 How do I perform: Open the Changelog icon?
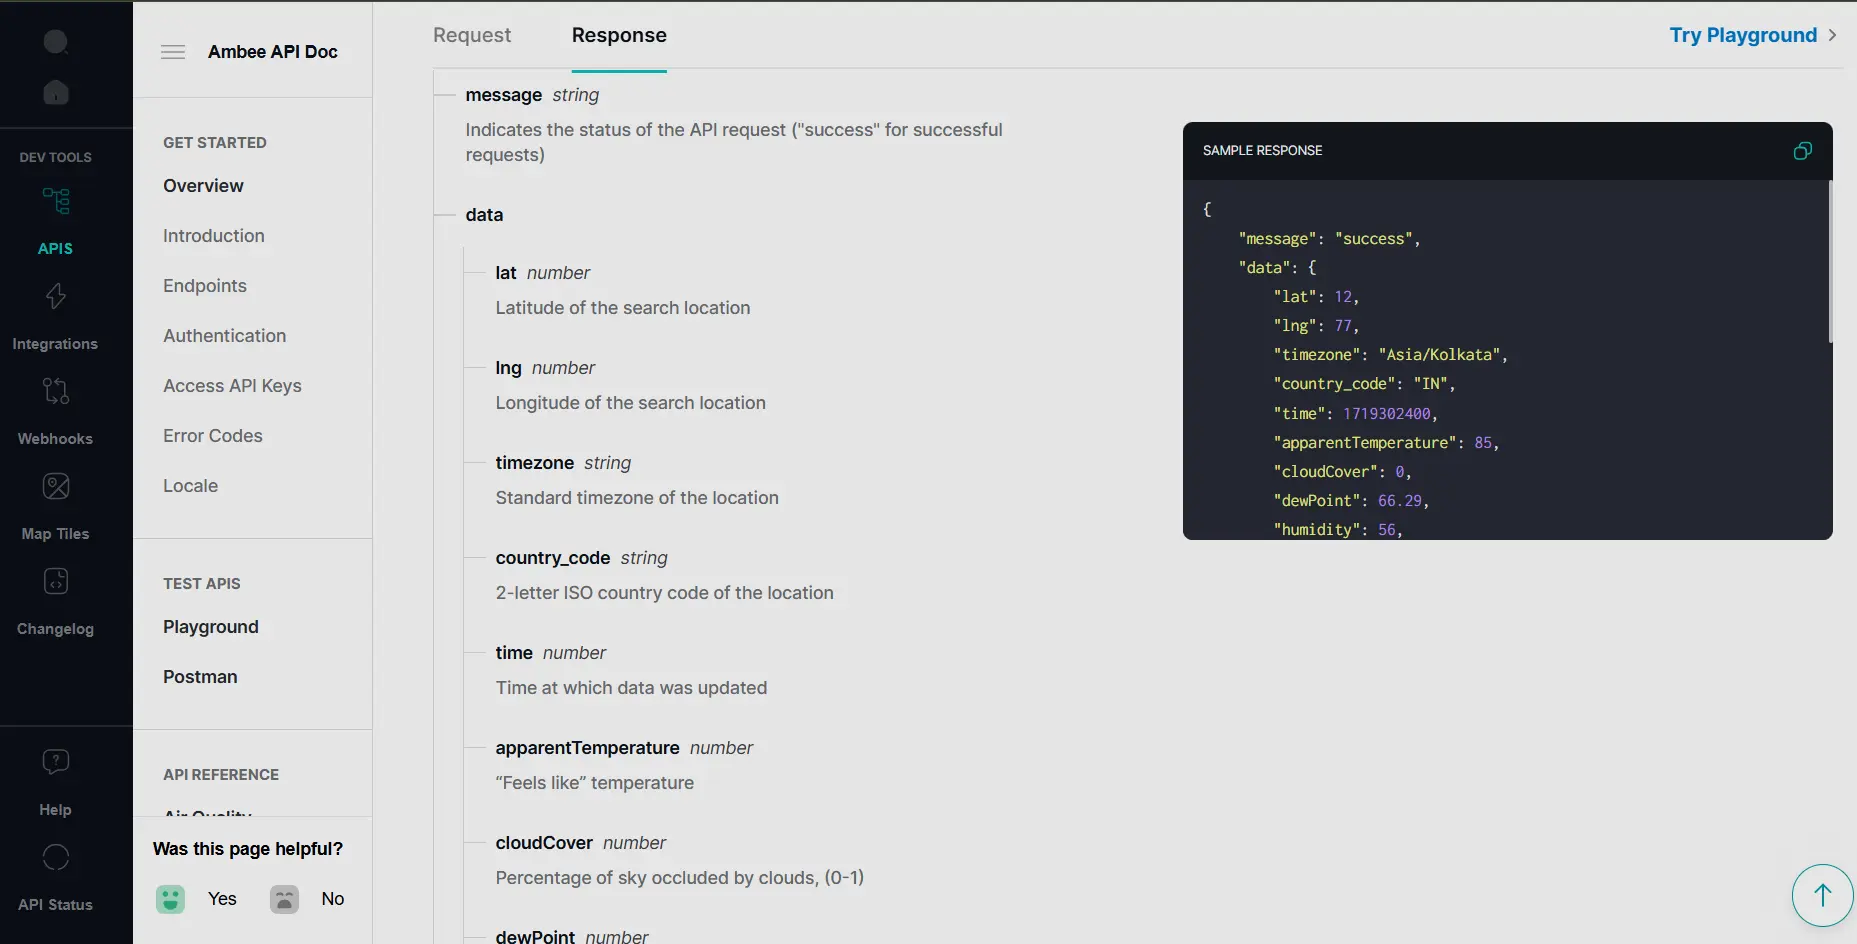tap(55, 581)
